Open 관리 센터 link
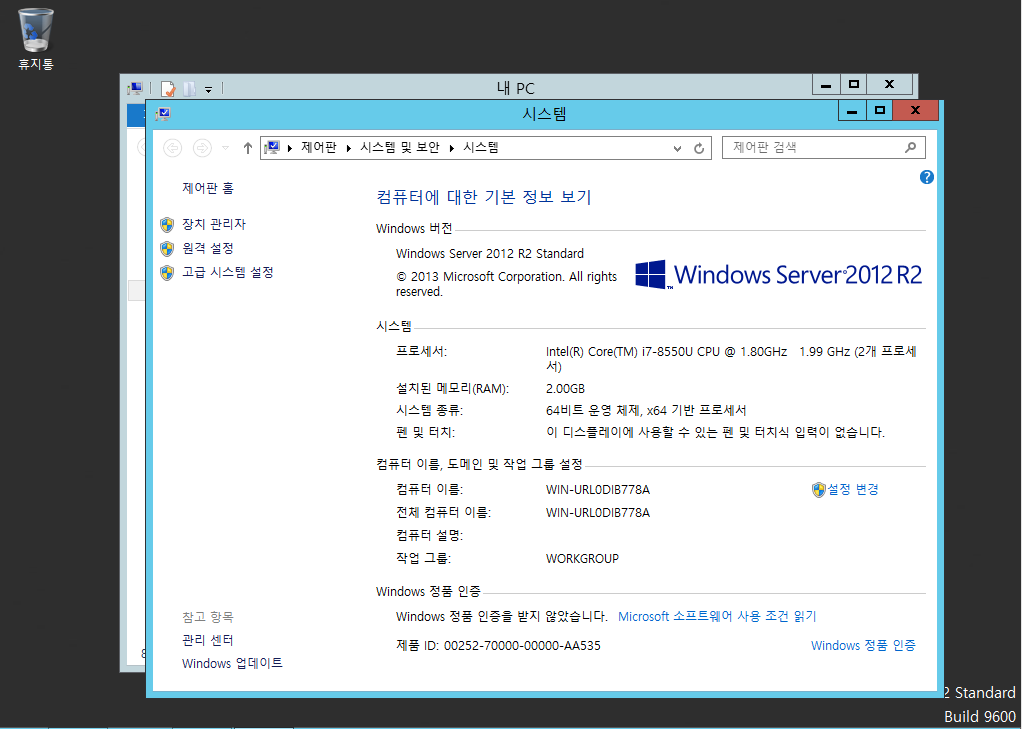Viewport: 1022px width, 729px height. [208, 640]
